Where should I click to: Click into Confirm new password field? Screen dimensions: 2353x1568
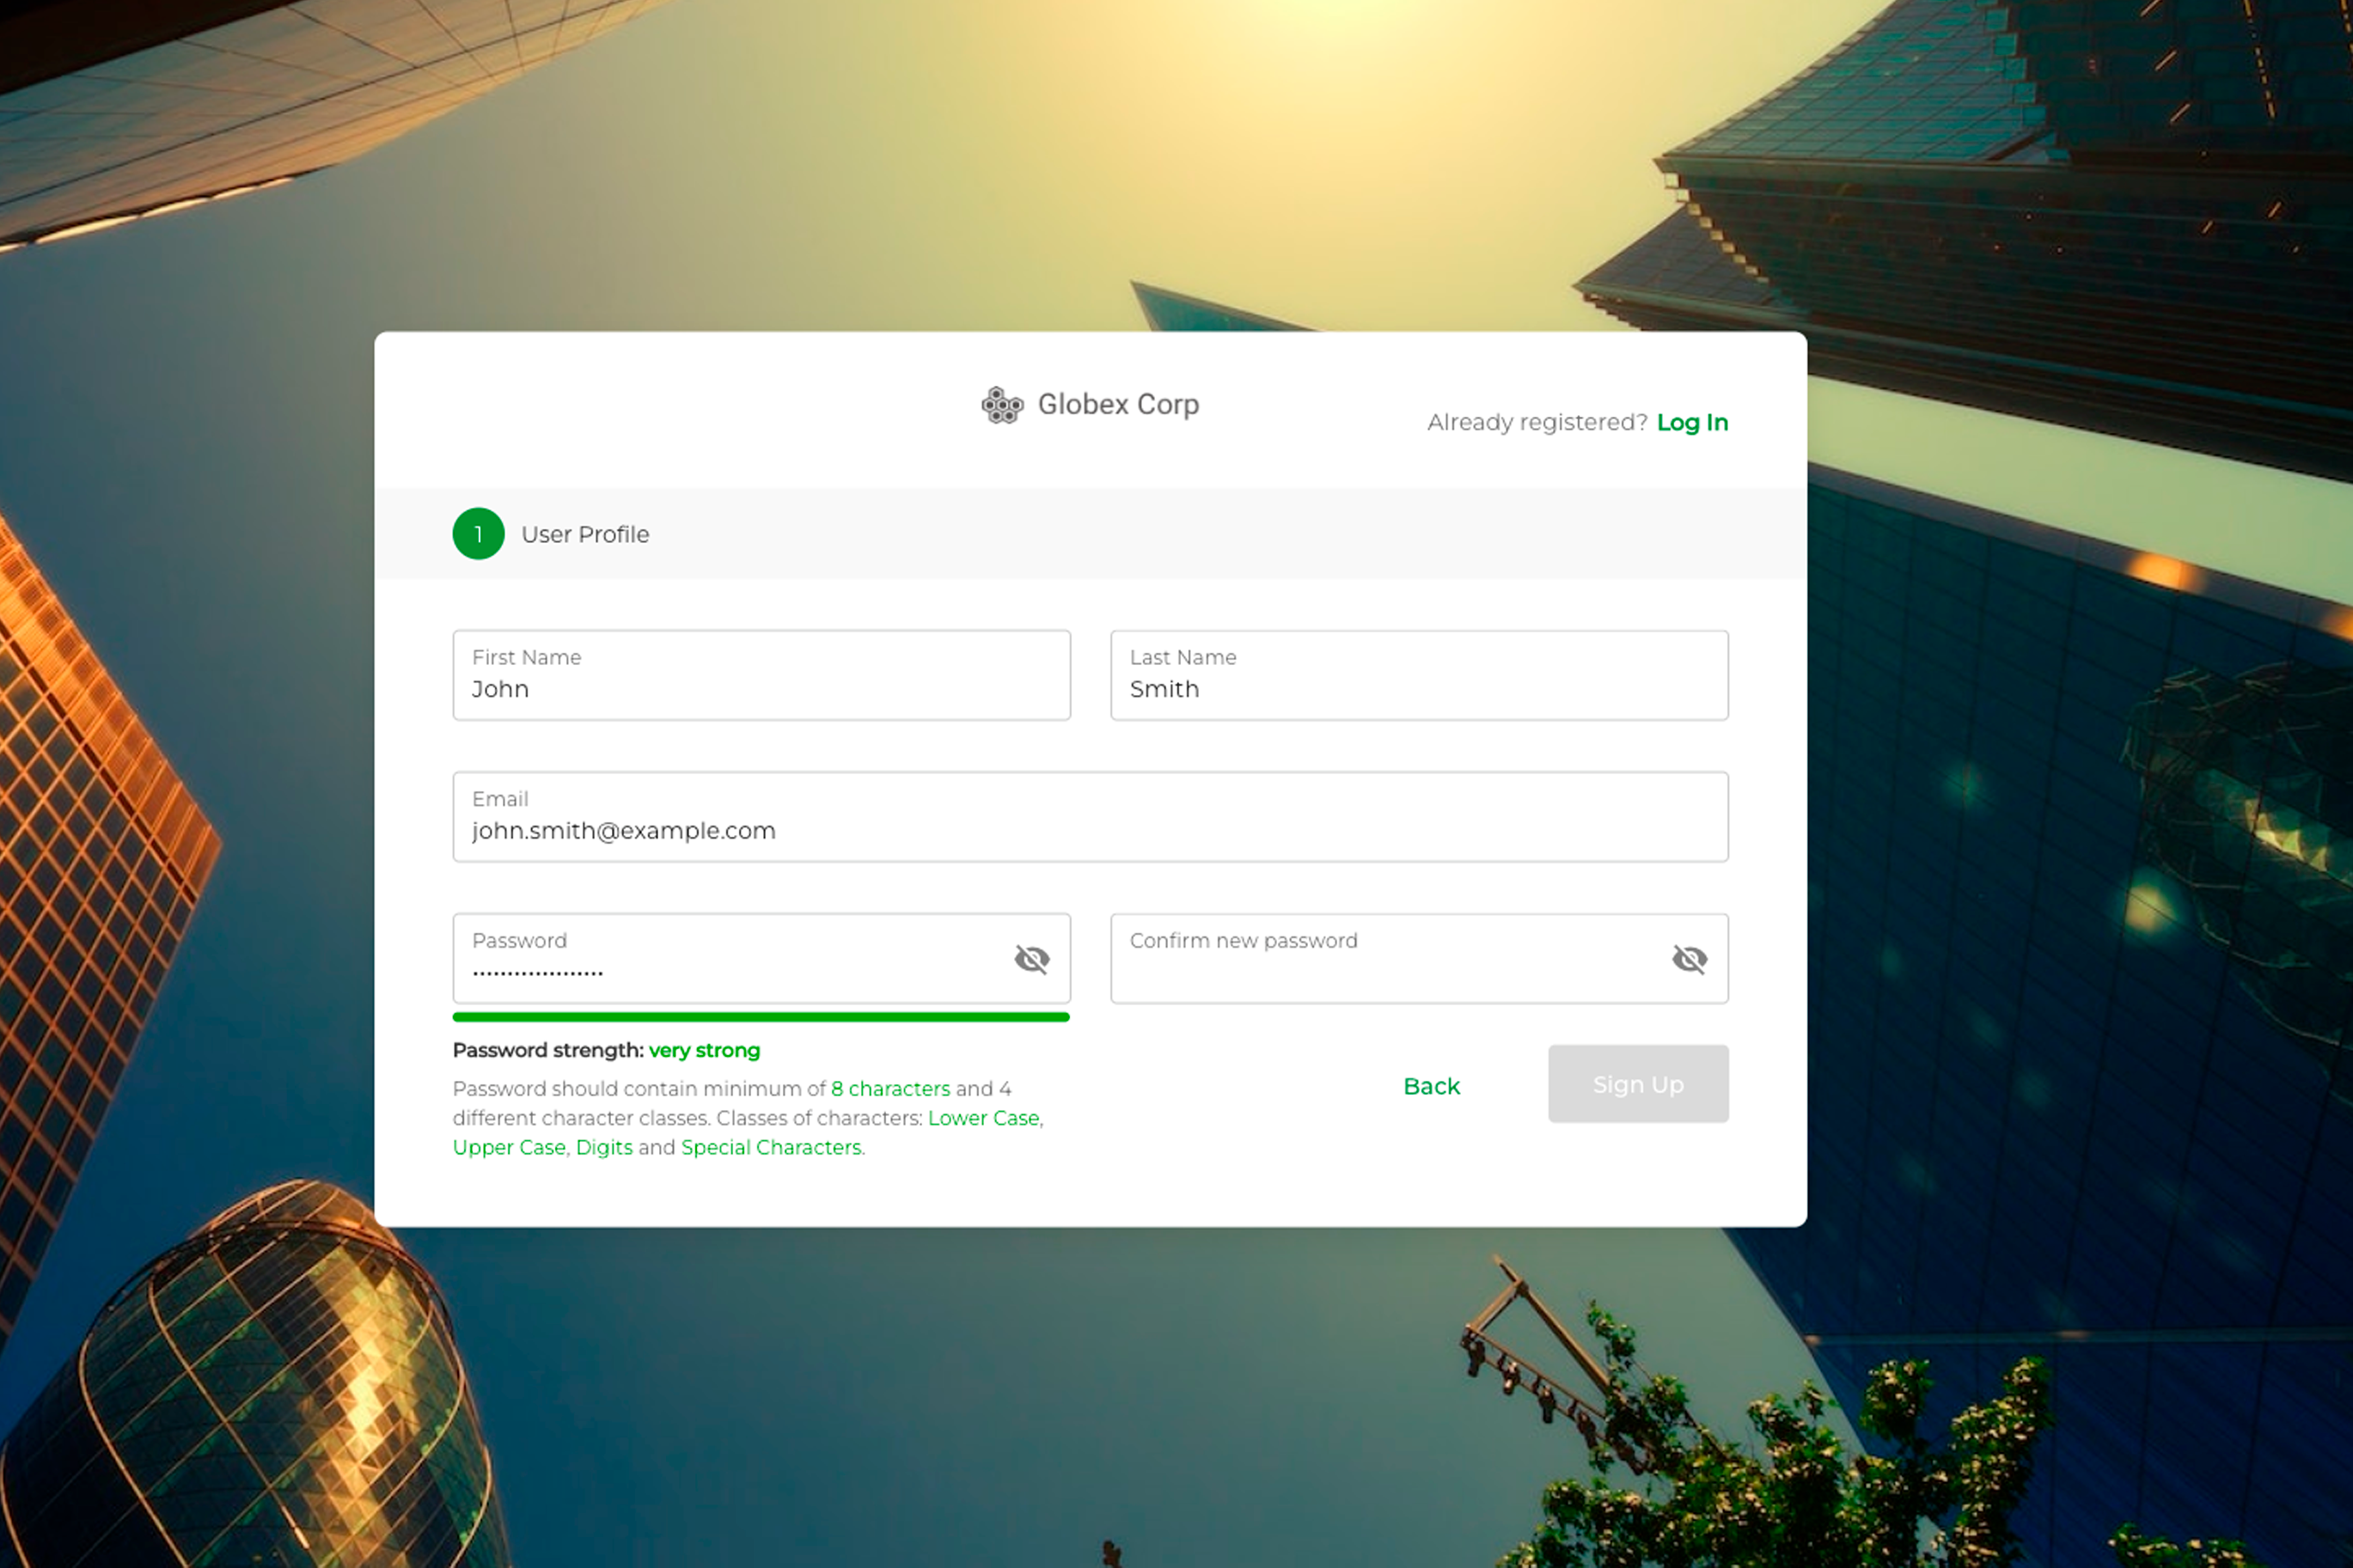pyautogui.click(x=1419, y=958)
